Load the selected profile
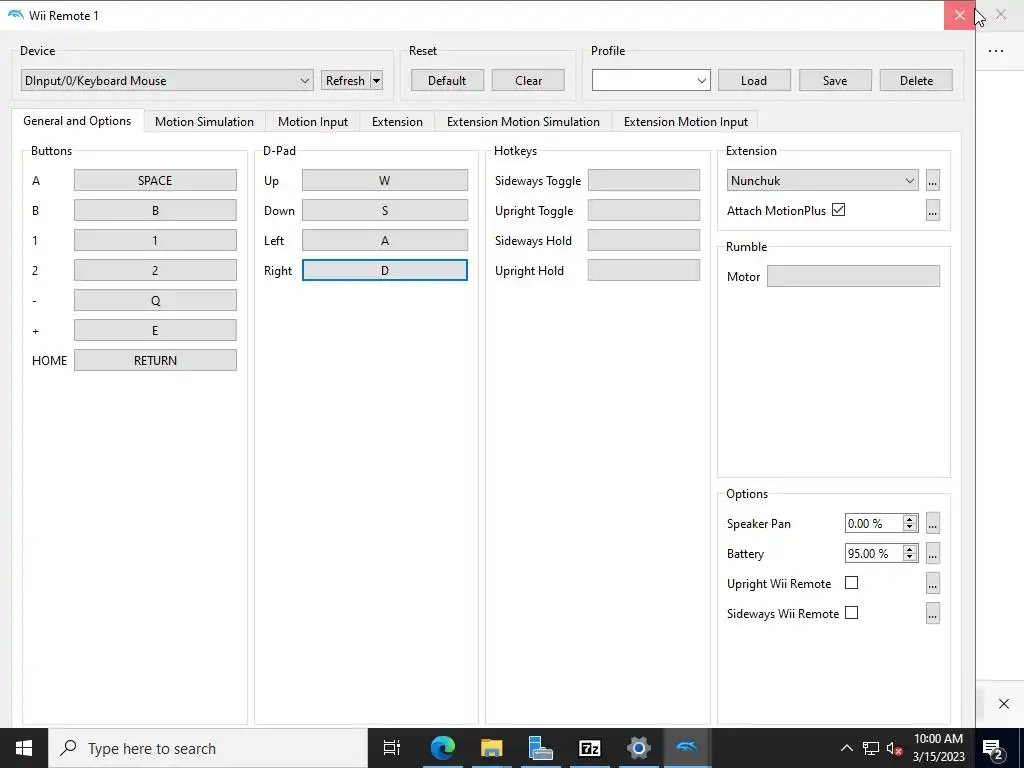The image size is (1024, 768). [x=754, y=81]
